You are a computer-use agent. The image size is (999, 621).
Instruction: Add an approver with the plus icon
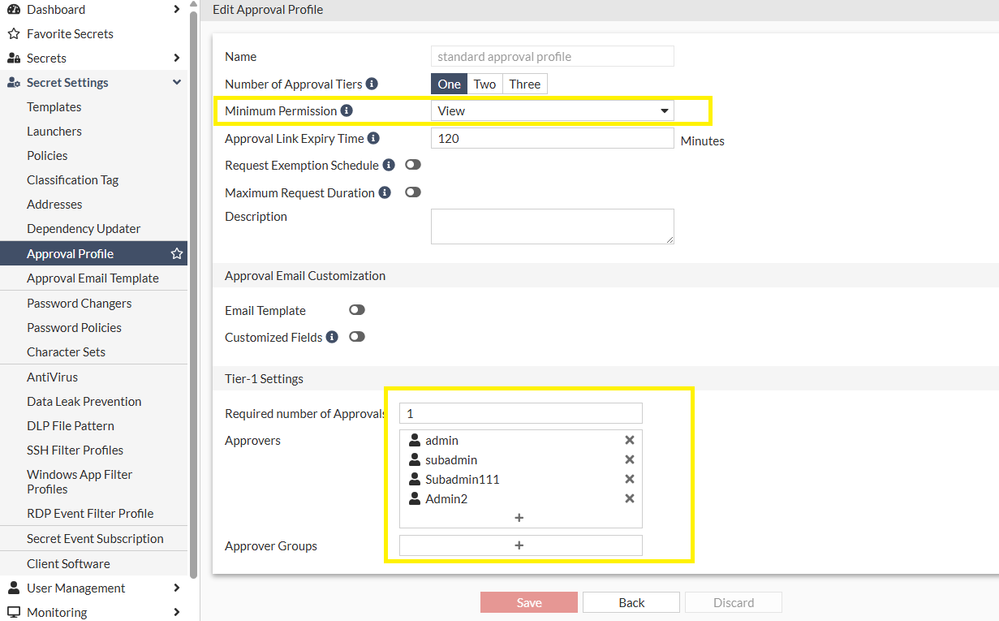pyautogui.click(x=519, y=518)
